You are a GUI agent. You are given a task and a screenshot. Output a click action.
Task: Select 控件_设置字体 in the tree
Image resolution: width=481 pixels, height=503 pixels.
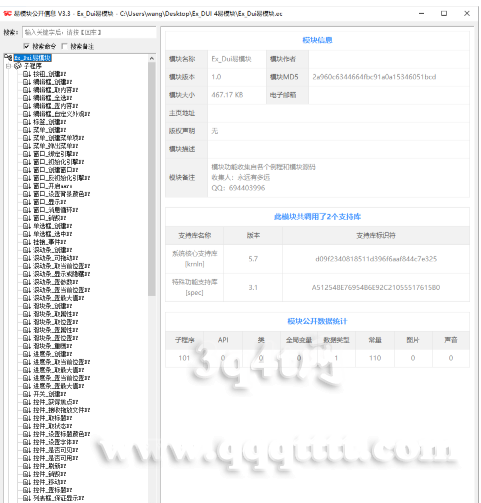(56, 442)
